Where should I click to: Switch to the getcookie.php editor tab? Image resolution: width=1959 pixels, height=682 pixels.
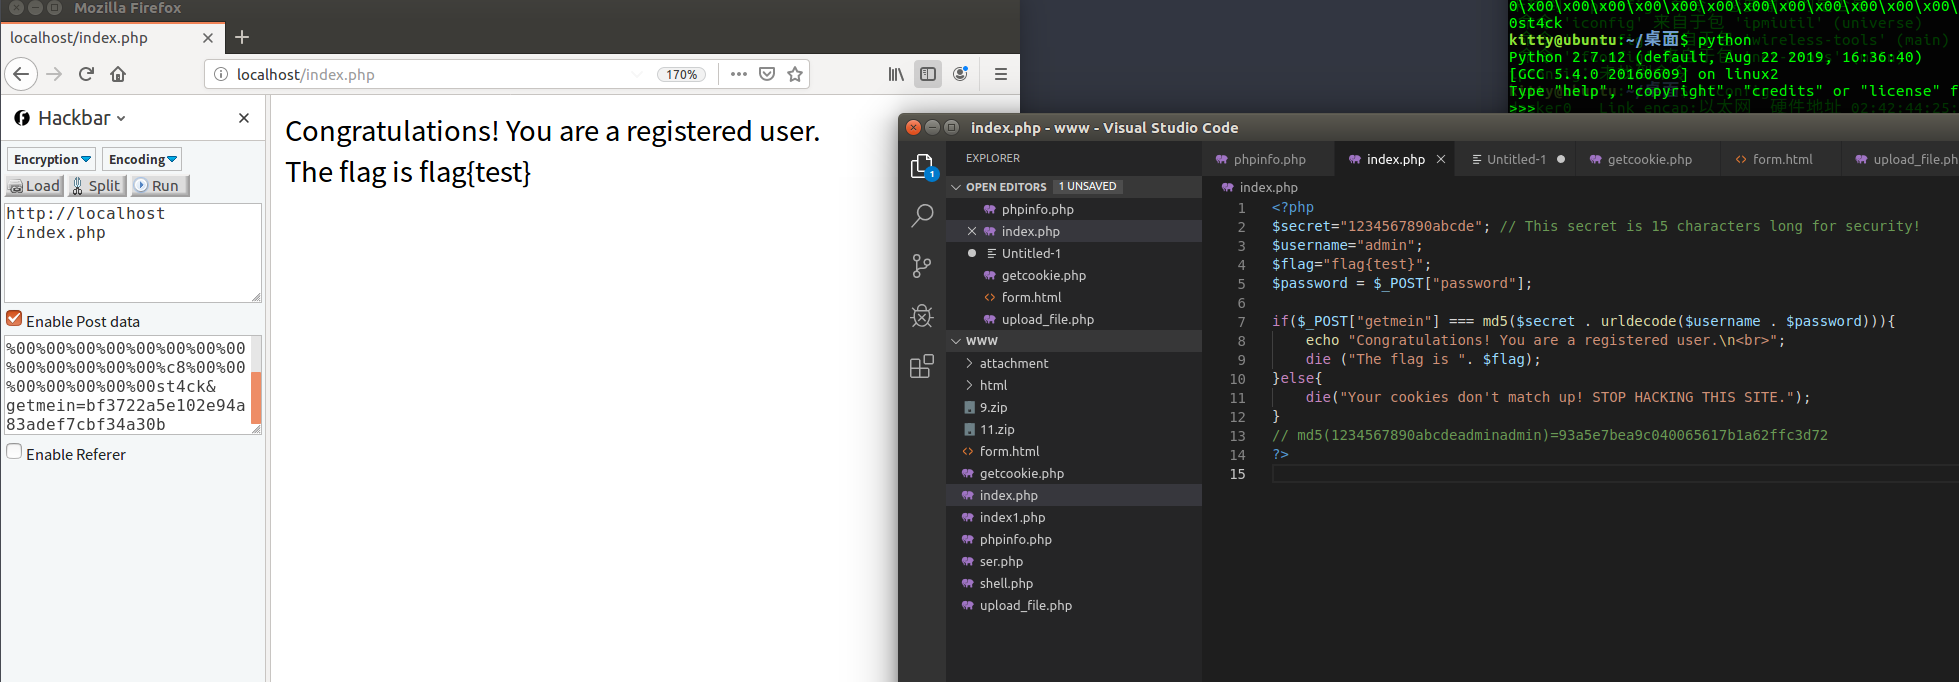point(1649,159)
